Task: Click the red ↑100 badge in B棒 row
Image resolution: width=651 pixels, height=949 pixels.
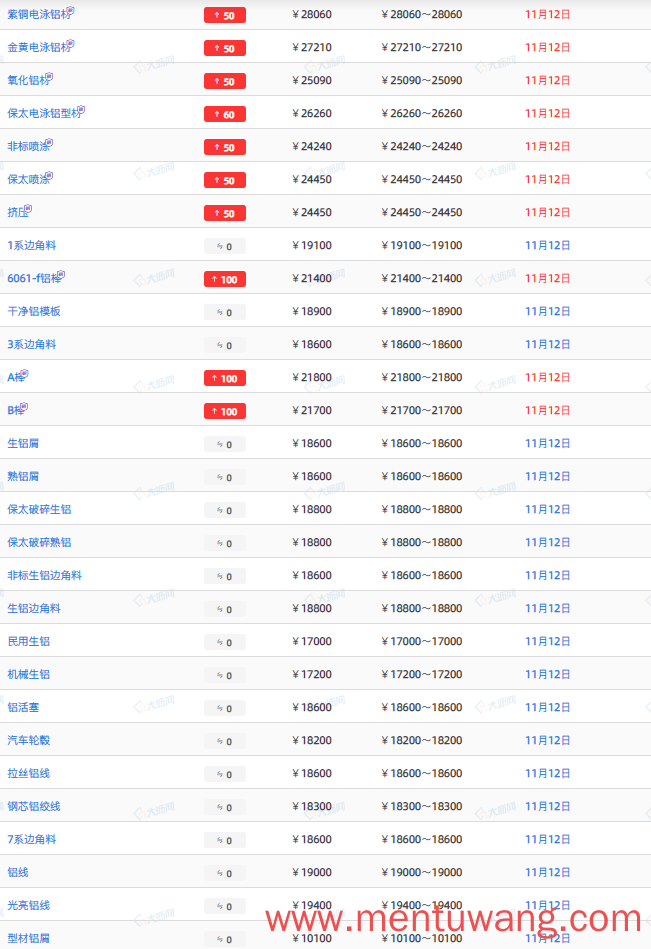Action: 225,411
